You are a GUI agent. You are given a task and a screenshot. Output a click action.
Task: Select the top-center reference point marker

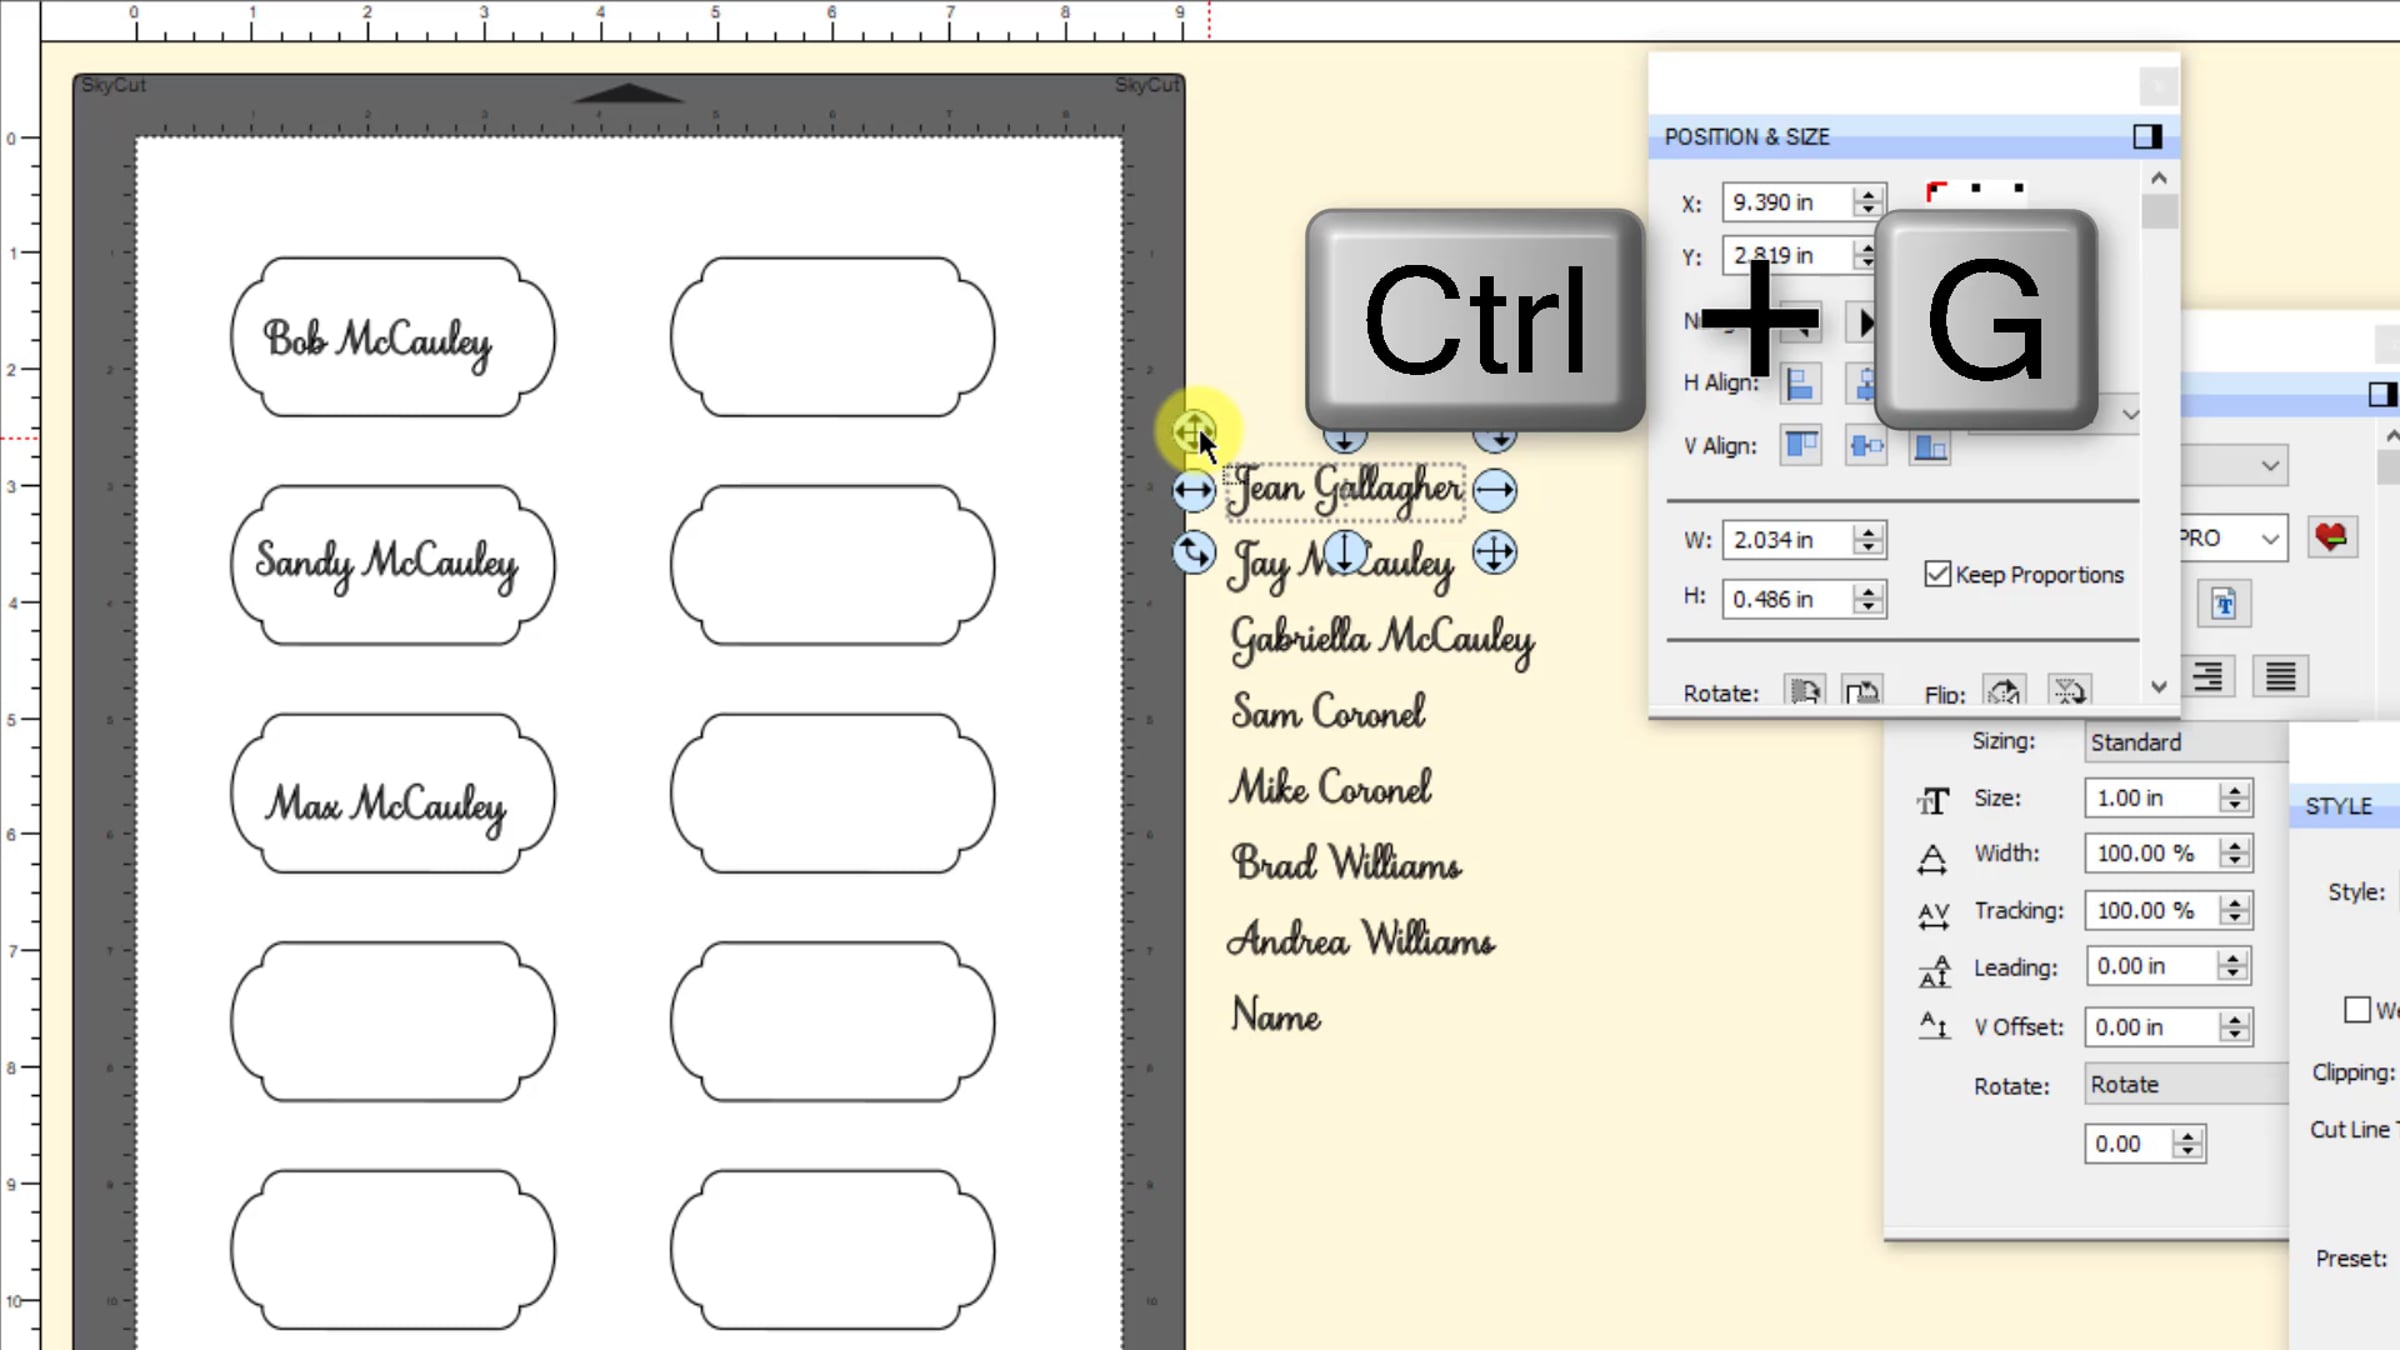click(x=1976, y=188)
